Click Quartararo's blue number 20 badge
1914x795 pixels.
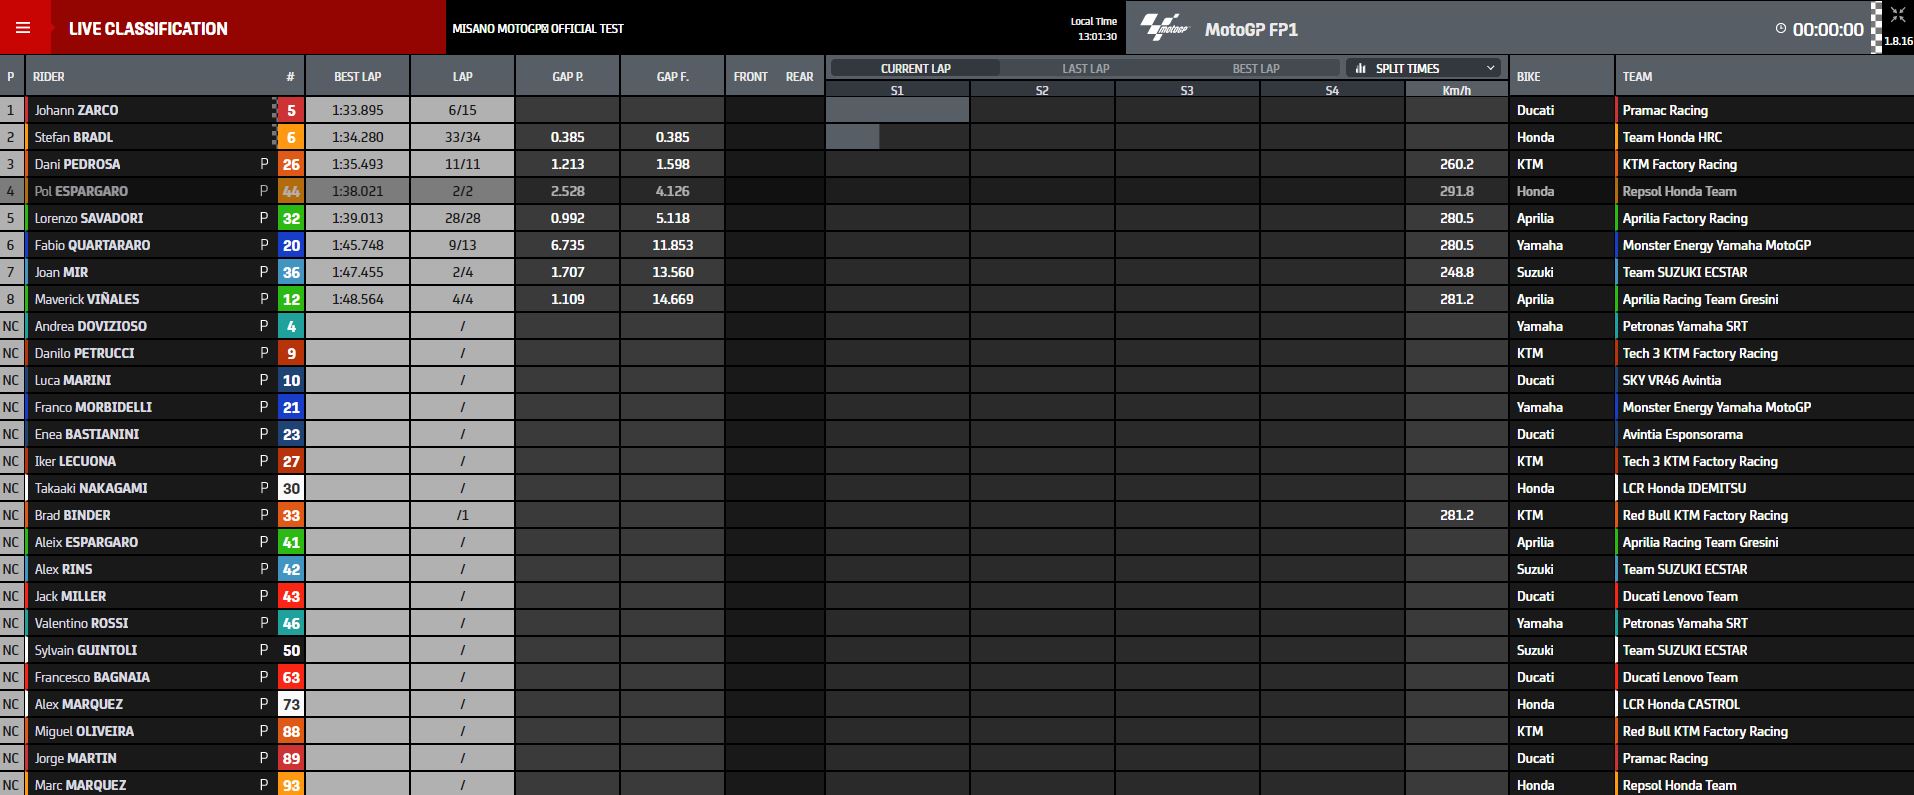click(291, 245)
